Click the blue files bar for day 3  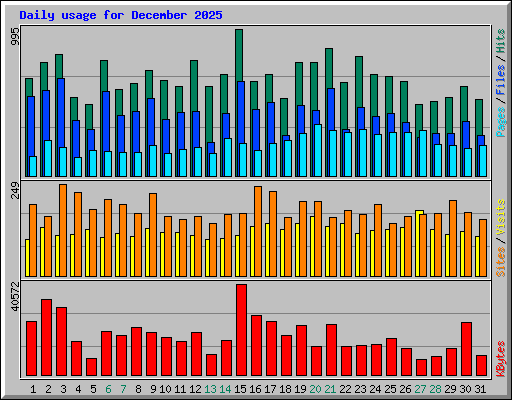(61, 113)
